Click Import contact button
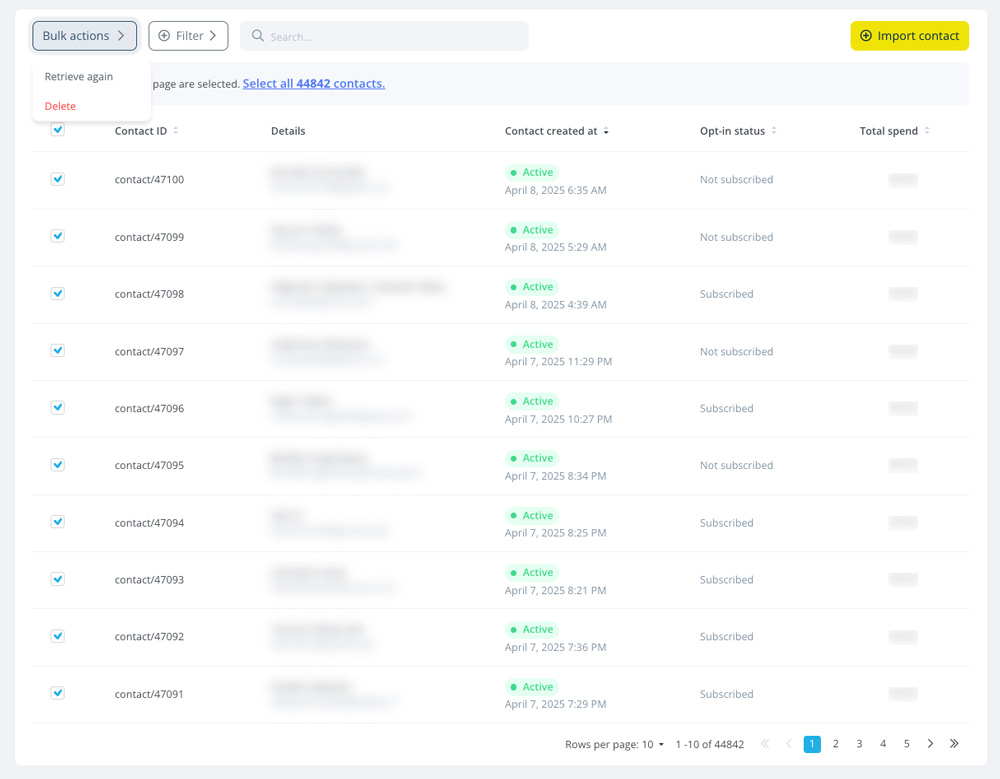The width and height of the screenshot is (1000, 779). coord(909,36)
